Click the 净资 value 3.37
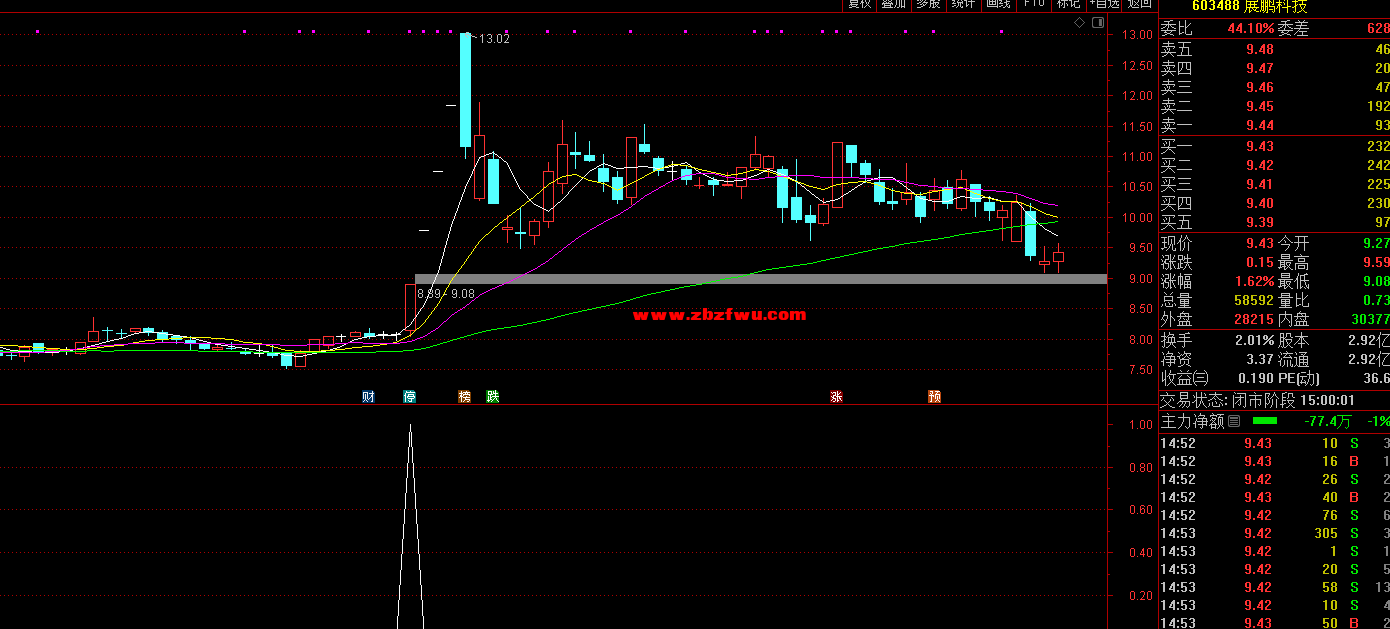Screen dimensions: 1390x629 pyautogui.click(x=1260, y=360)
